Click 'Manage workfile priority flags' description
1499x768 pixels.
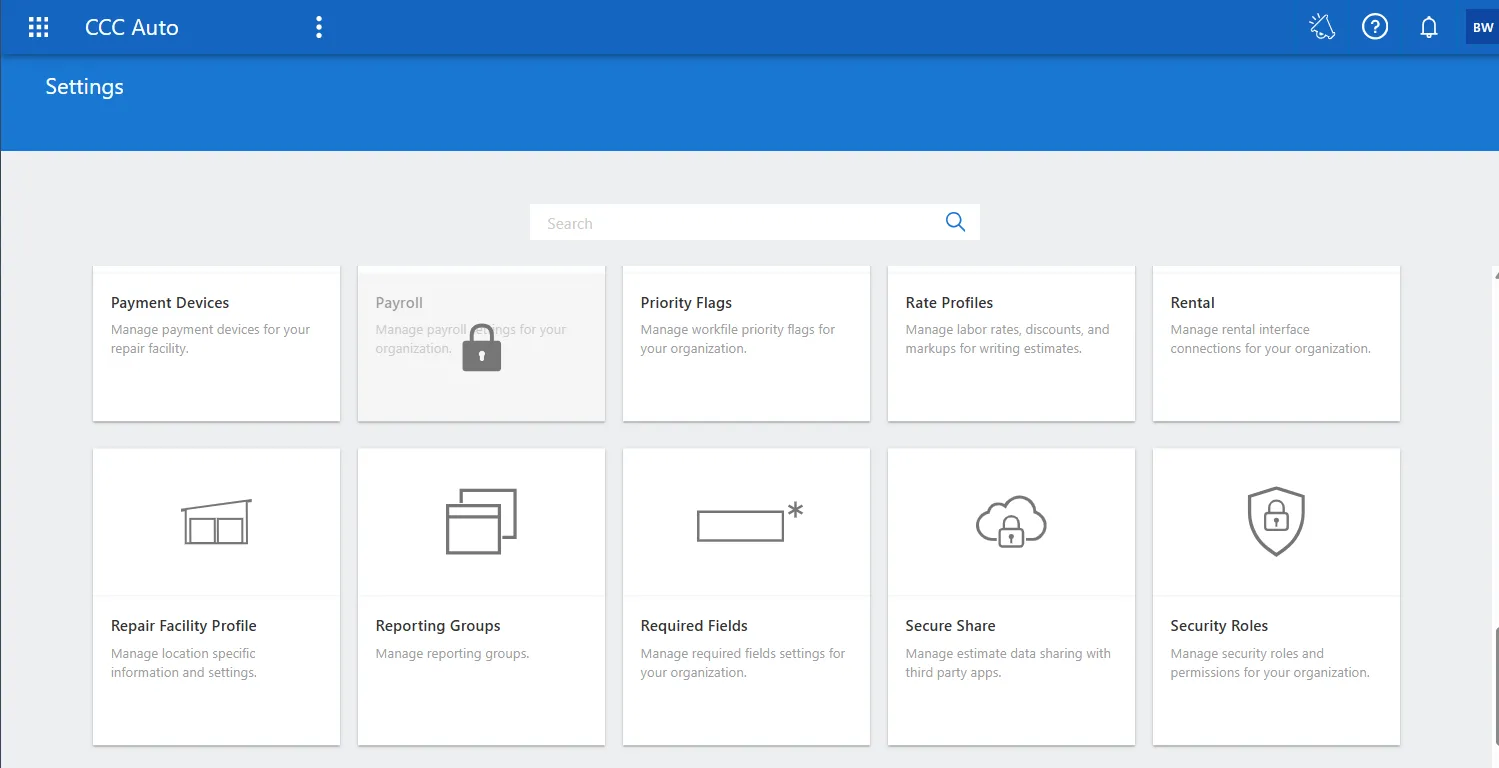[x=738, y=339]
